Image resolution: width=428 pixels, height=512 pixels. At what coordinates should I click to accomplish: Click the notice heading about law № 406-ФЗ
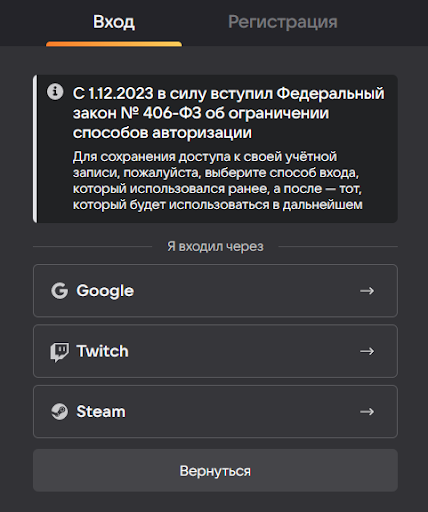[x=229, y=113]
